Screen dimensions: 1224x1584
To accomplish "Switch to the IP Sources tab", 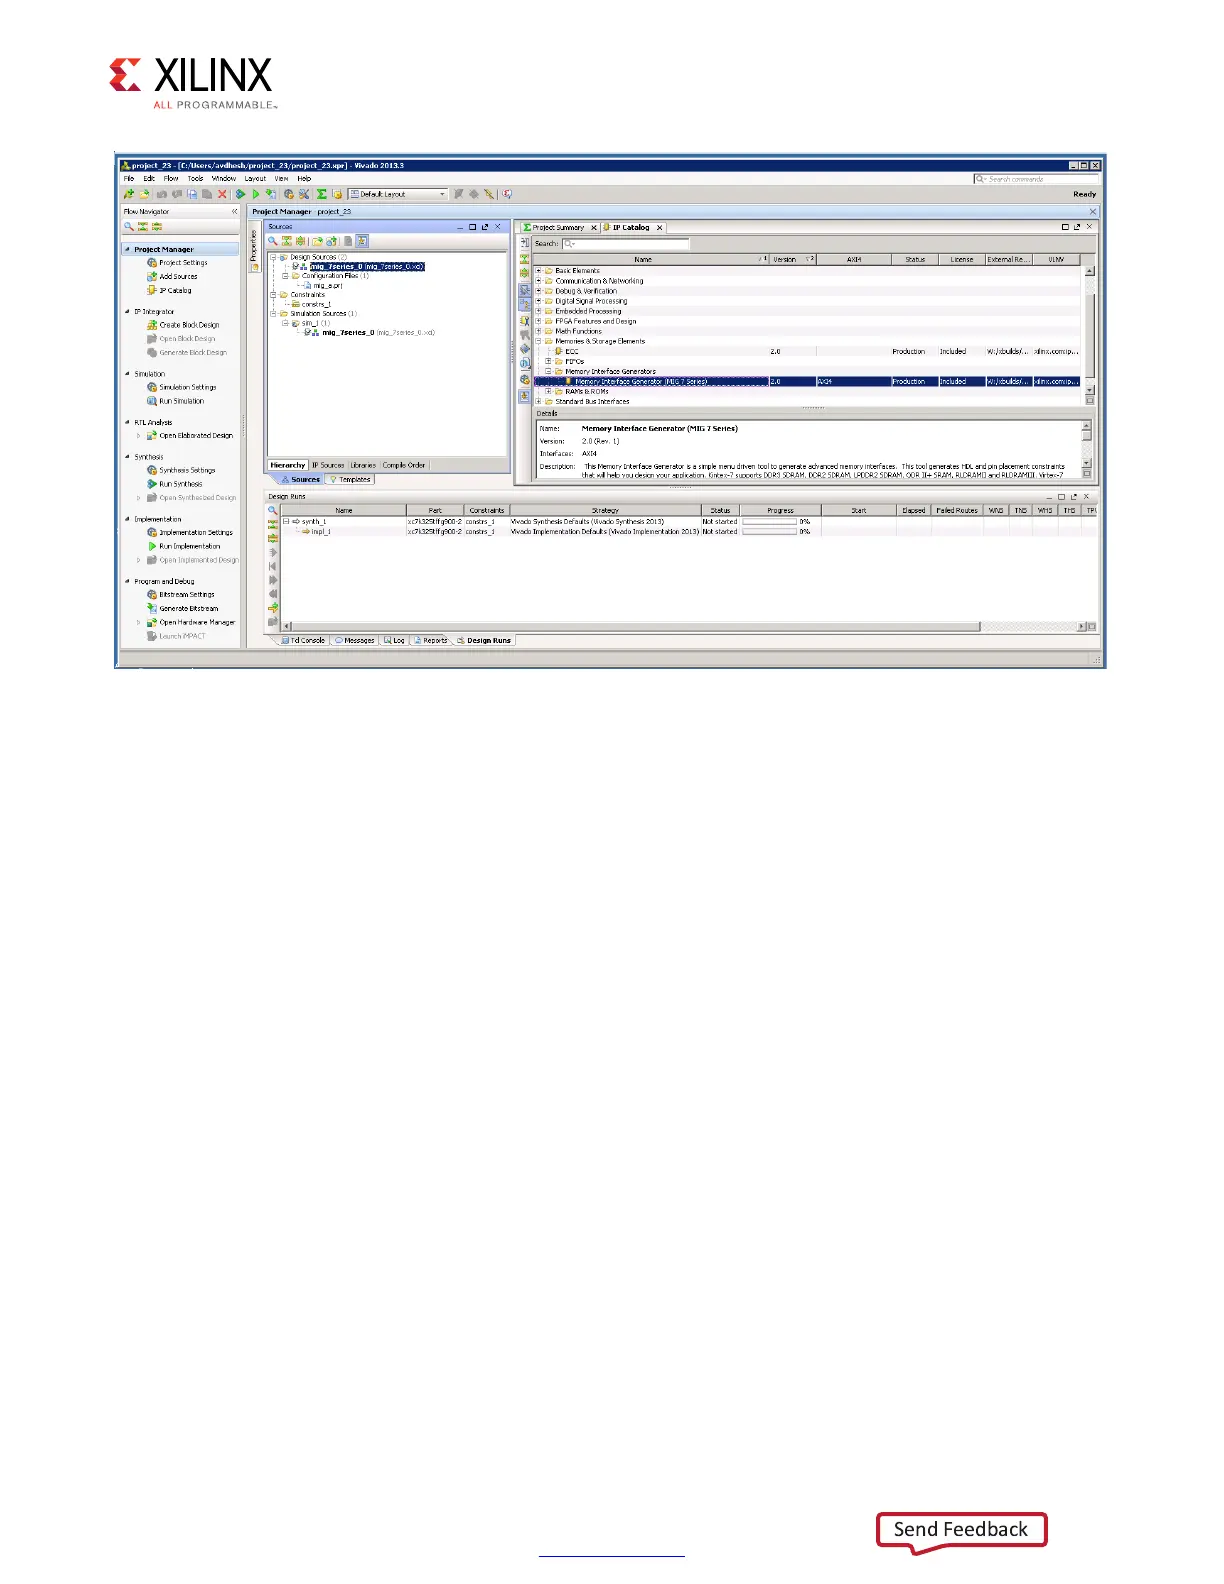I will pyautogui.click(x=328, y=466).
